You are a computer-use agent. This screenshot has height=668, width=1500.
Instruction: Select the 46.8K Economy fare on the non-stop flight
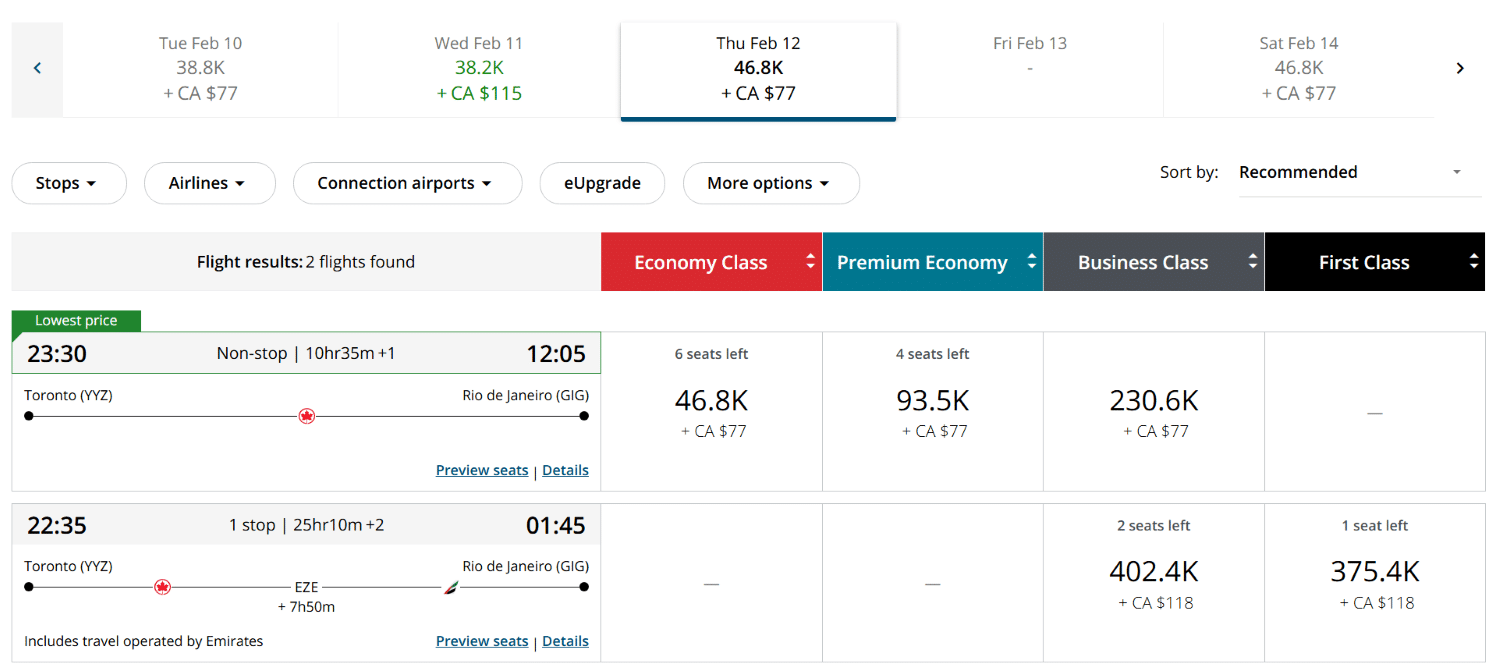711,410
